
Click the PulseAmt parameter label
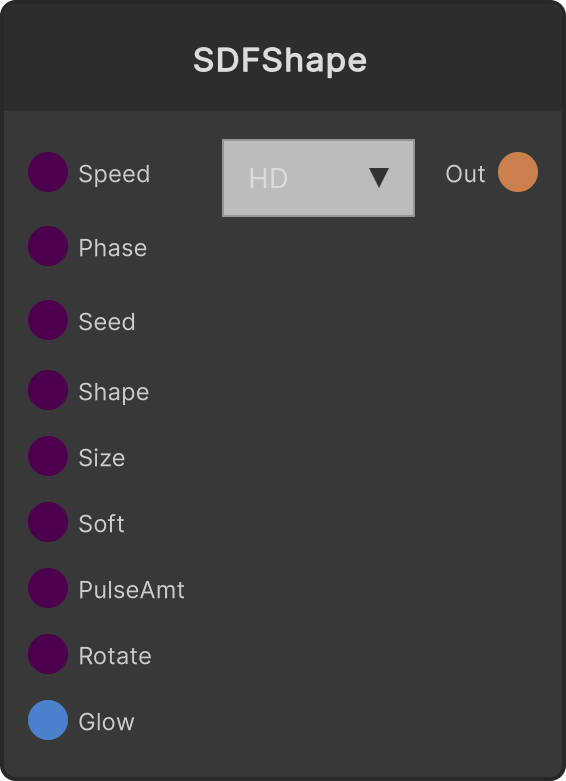[x=132, y=590]
